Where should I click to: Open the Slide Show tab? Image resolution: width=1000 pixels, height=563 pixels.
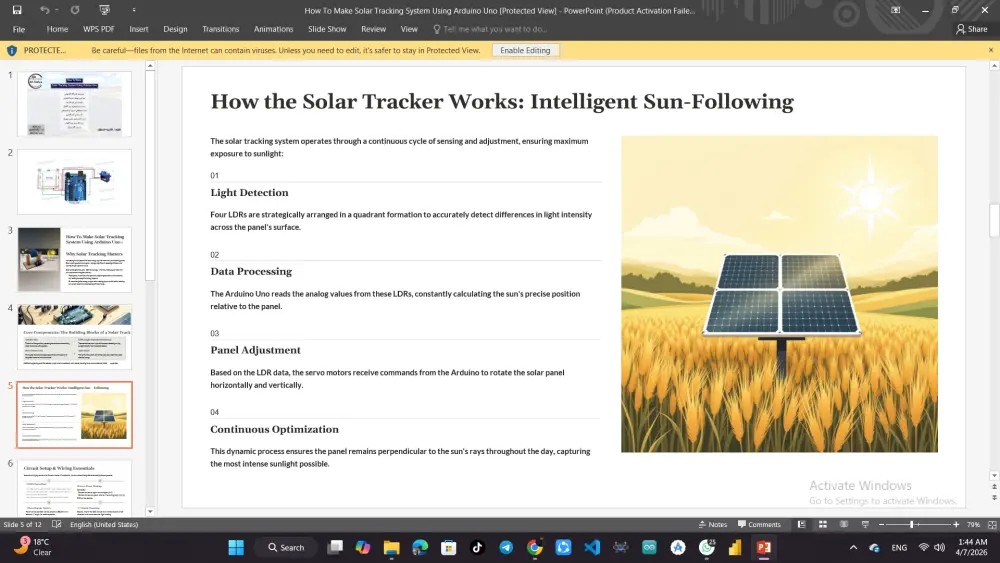coord(327,29)
